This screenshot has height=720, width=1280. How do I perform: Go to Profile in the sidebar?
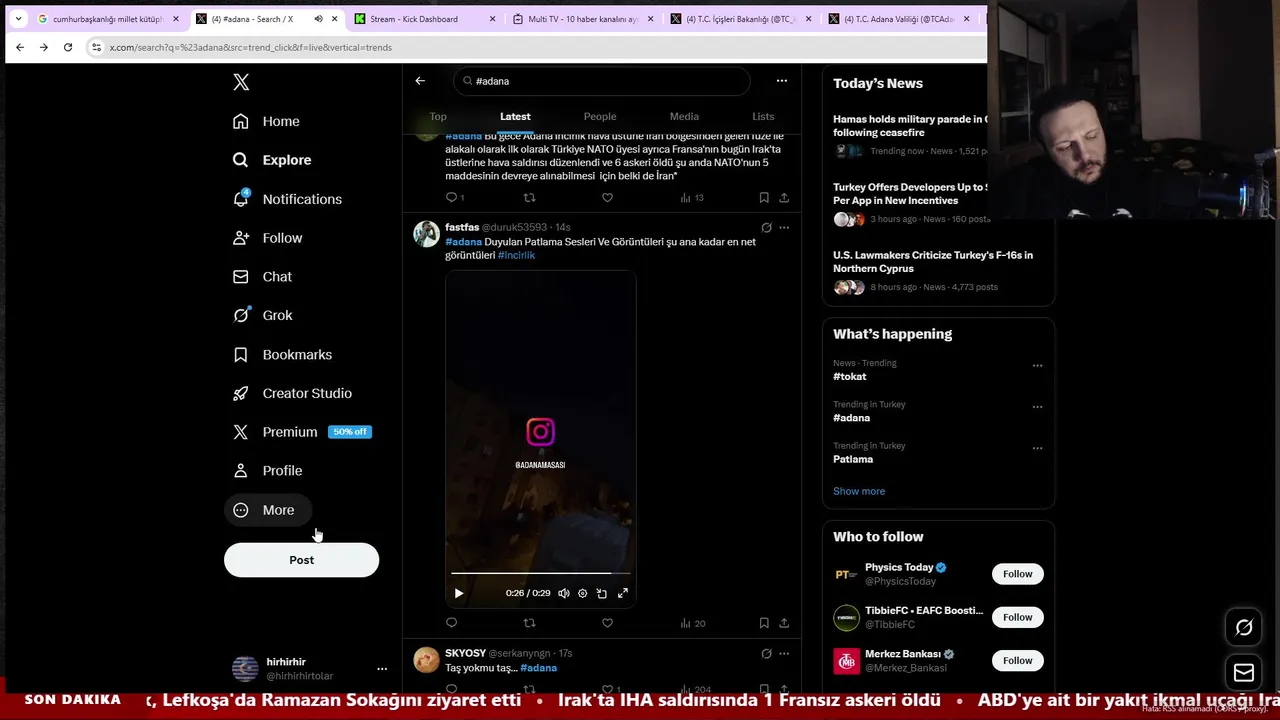pyautogui.click(x=268, y=470)
